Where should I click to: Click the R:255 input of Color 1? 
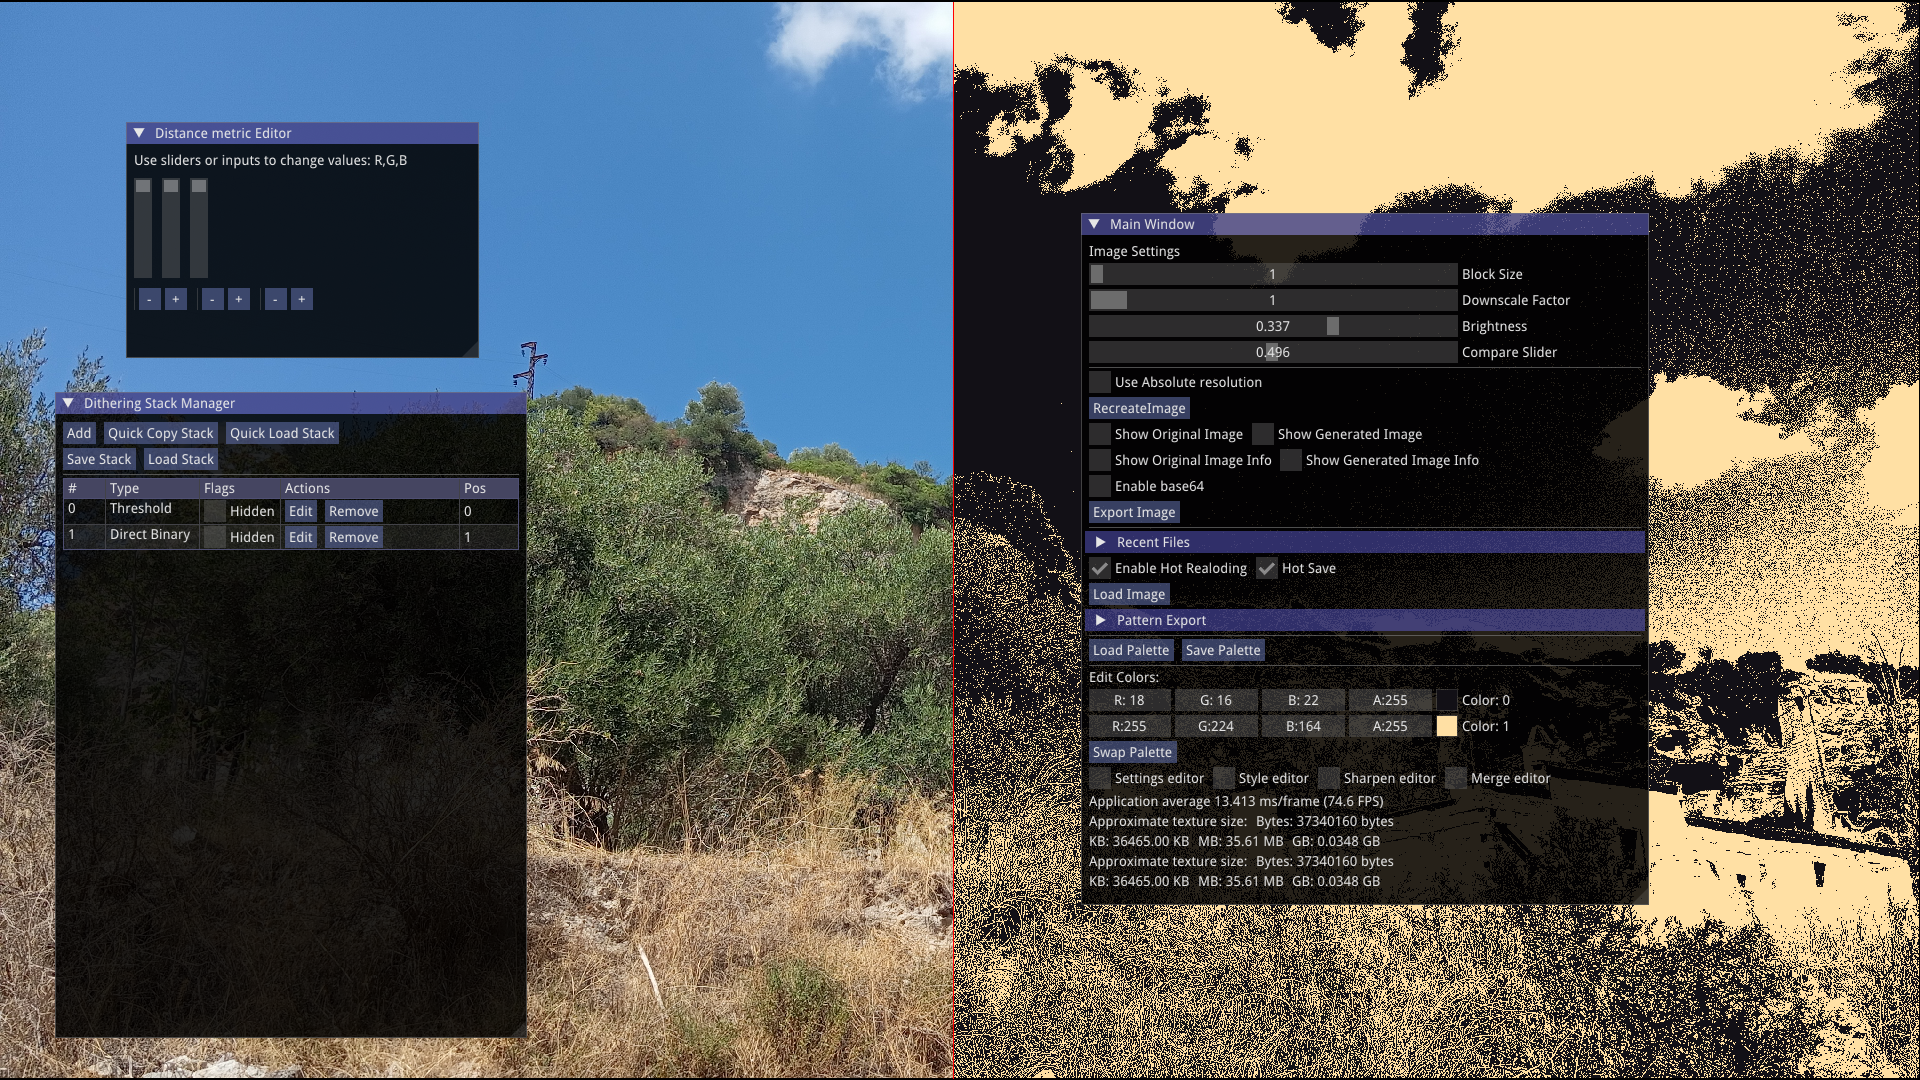(x=1129, y=726)
